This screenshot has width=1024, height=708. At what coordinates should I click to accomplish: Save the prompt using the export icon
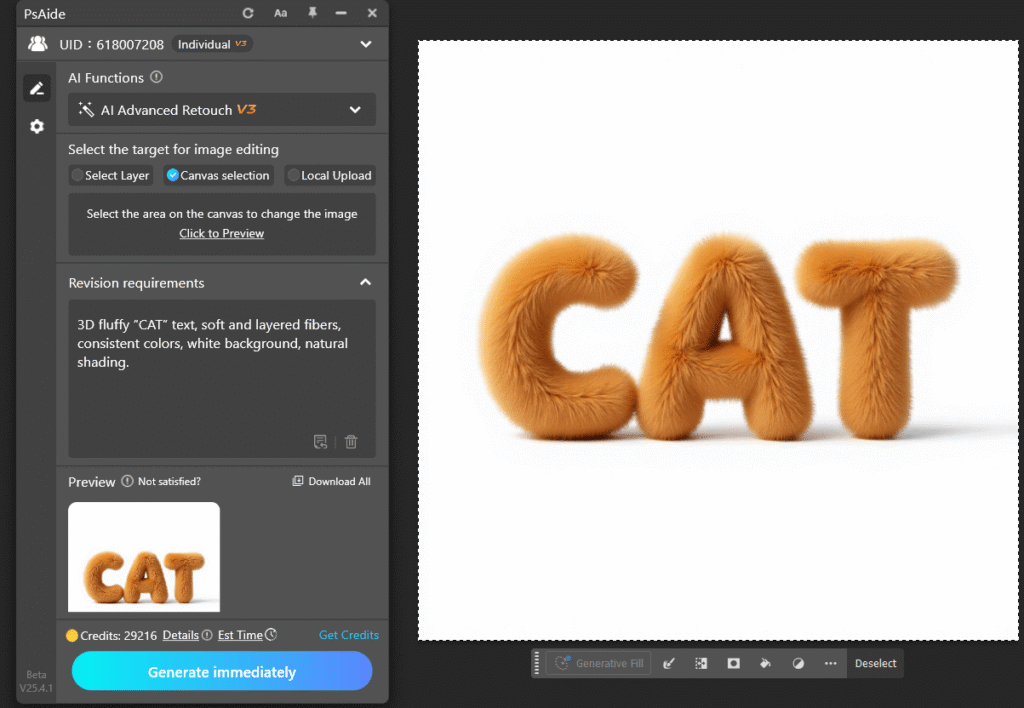(321, 441)
